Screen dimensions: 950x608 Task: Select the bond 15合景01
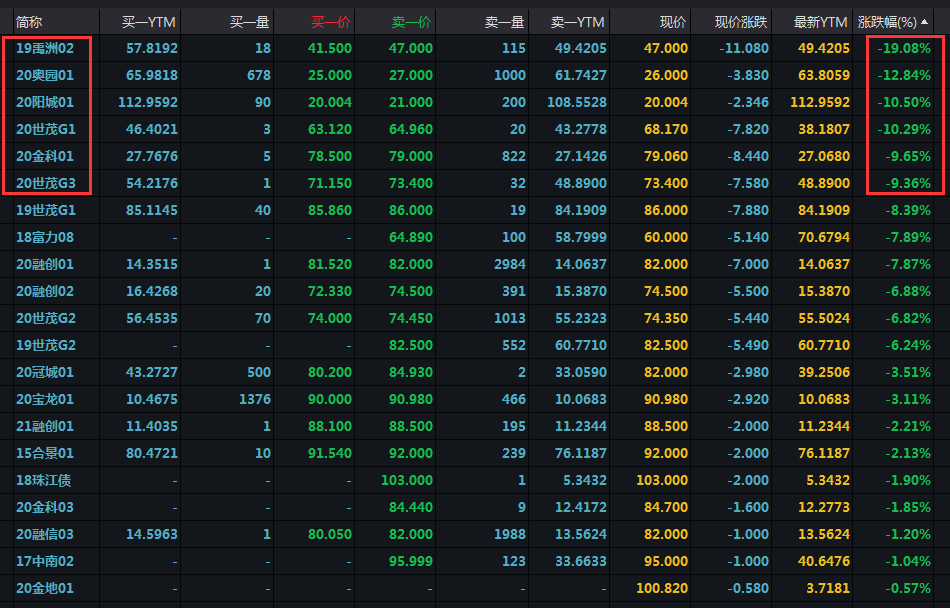pyautogui.click(x=45, y=453)
